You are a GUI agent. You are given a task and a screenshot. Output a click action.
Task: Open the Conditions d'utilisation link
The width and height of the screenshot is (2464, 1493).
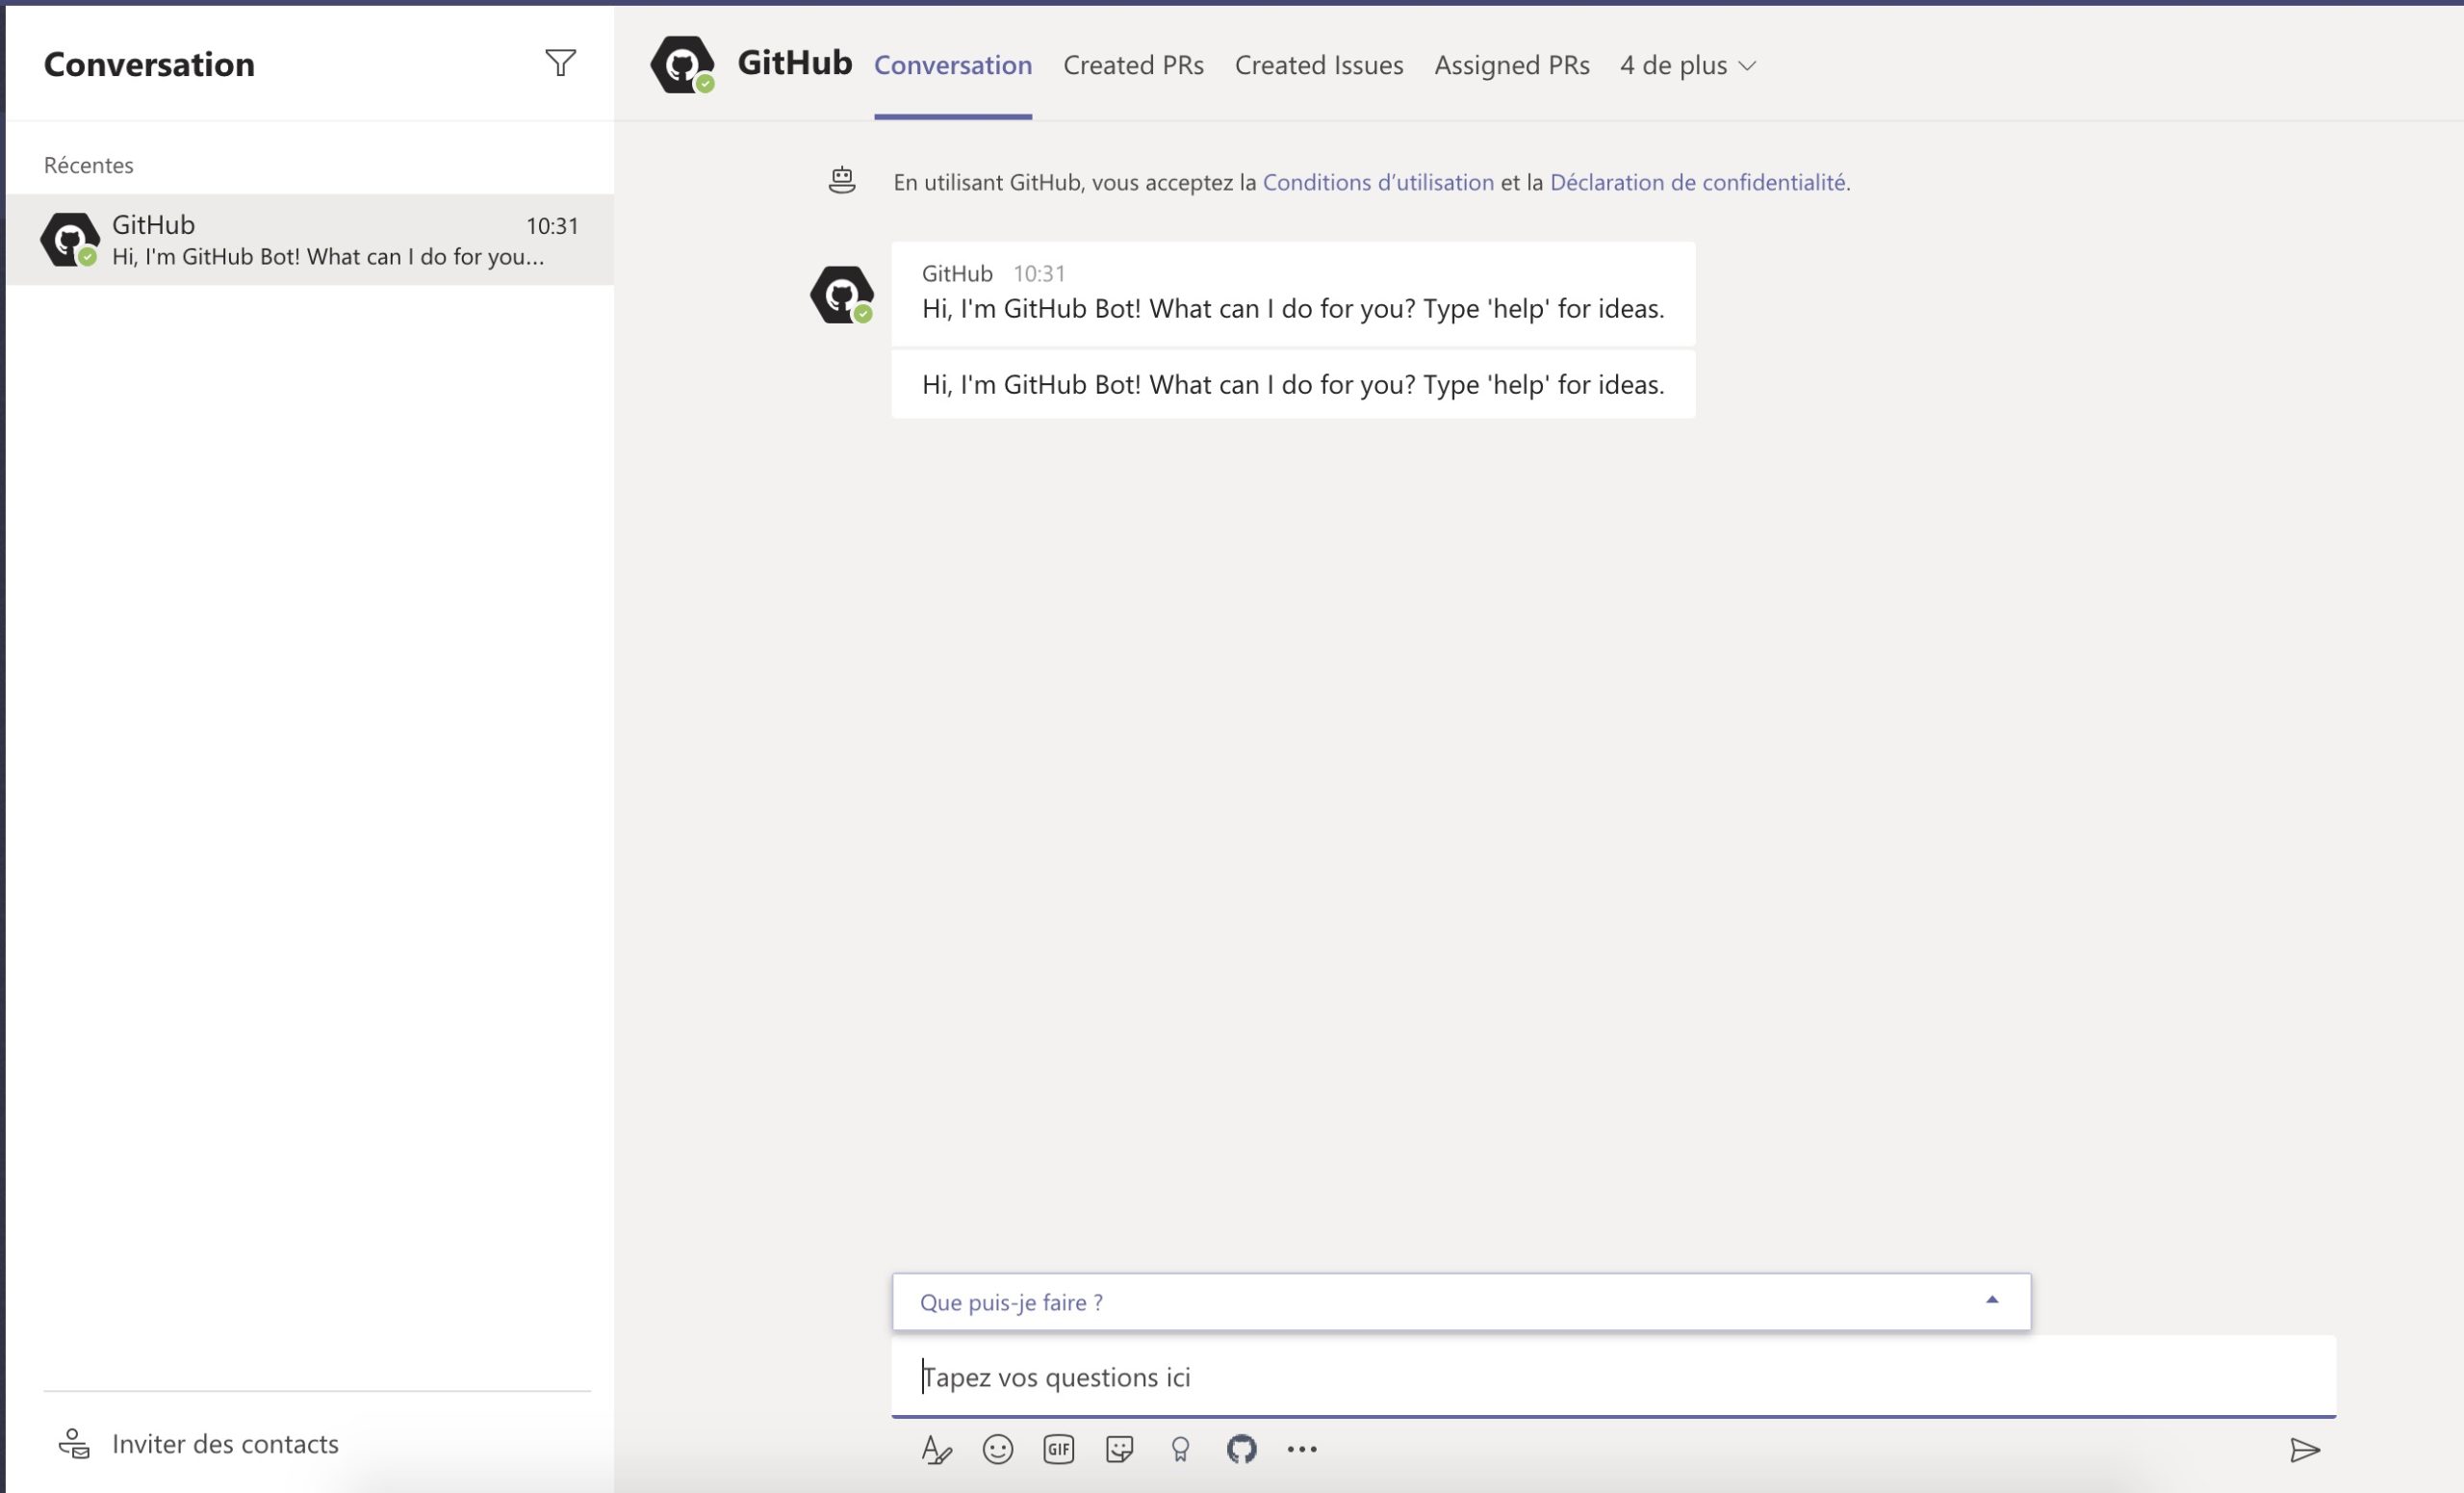(x=1377, y=182)
